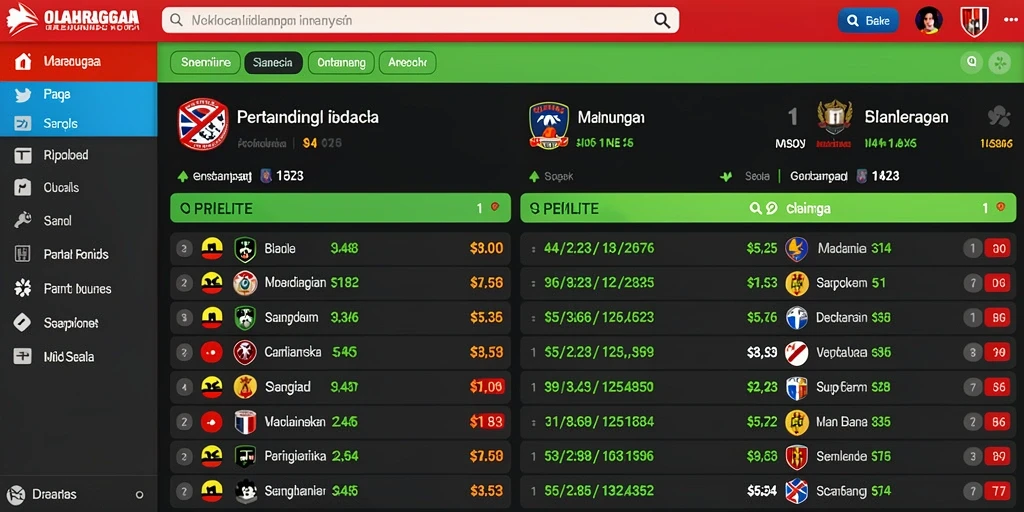Select the Snemiire tab
The width and height of the screenshot is (1024, 512).
point(206,63)
